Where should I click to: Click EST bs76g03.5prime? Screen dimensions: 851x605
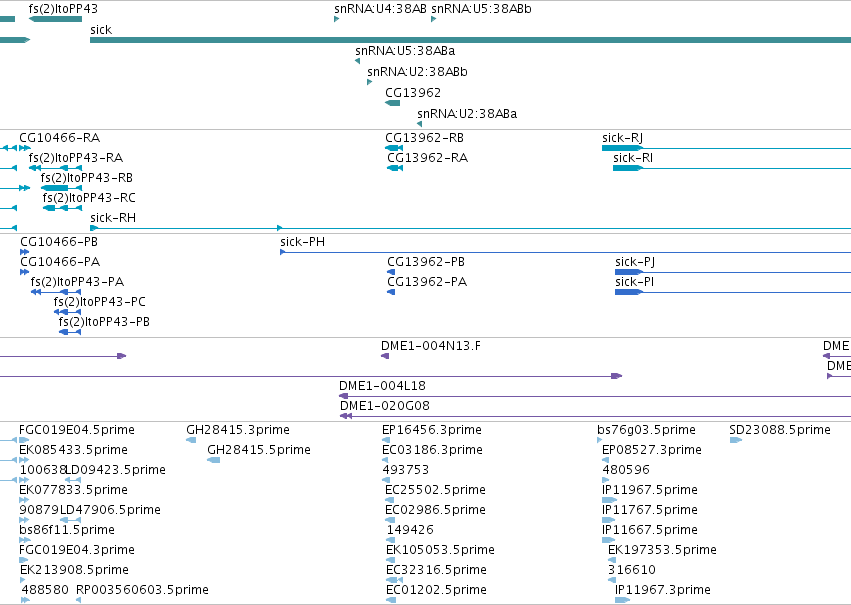click(x=646, y=430)
